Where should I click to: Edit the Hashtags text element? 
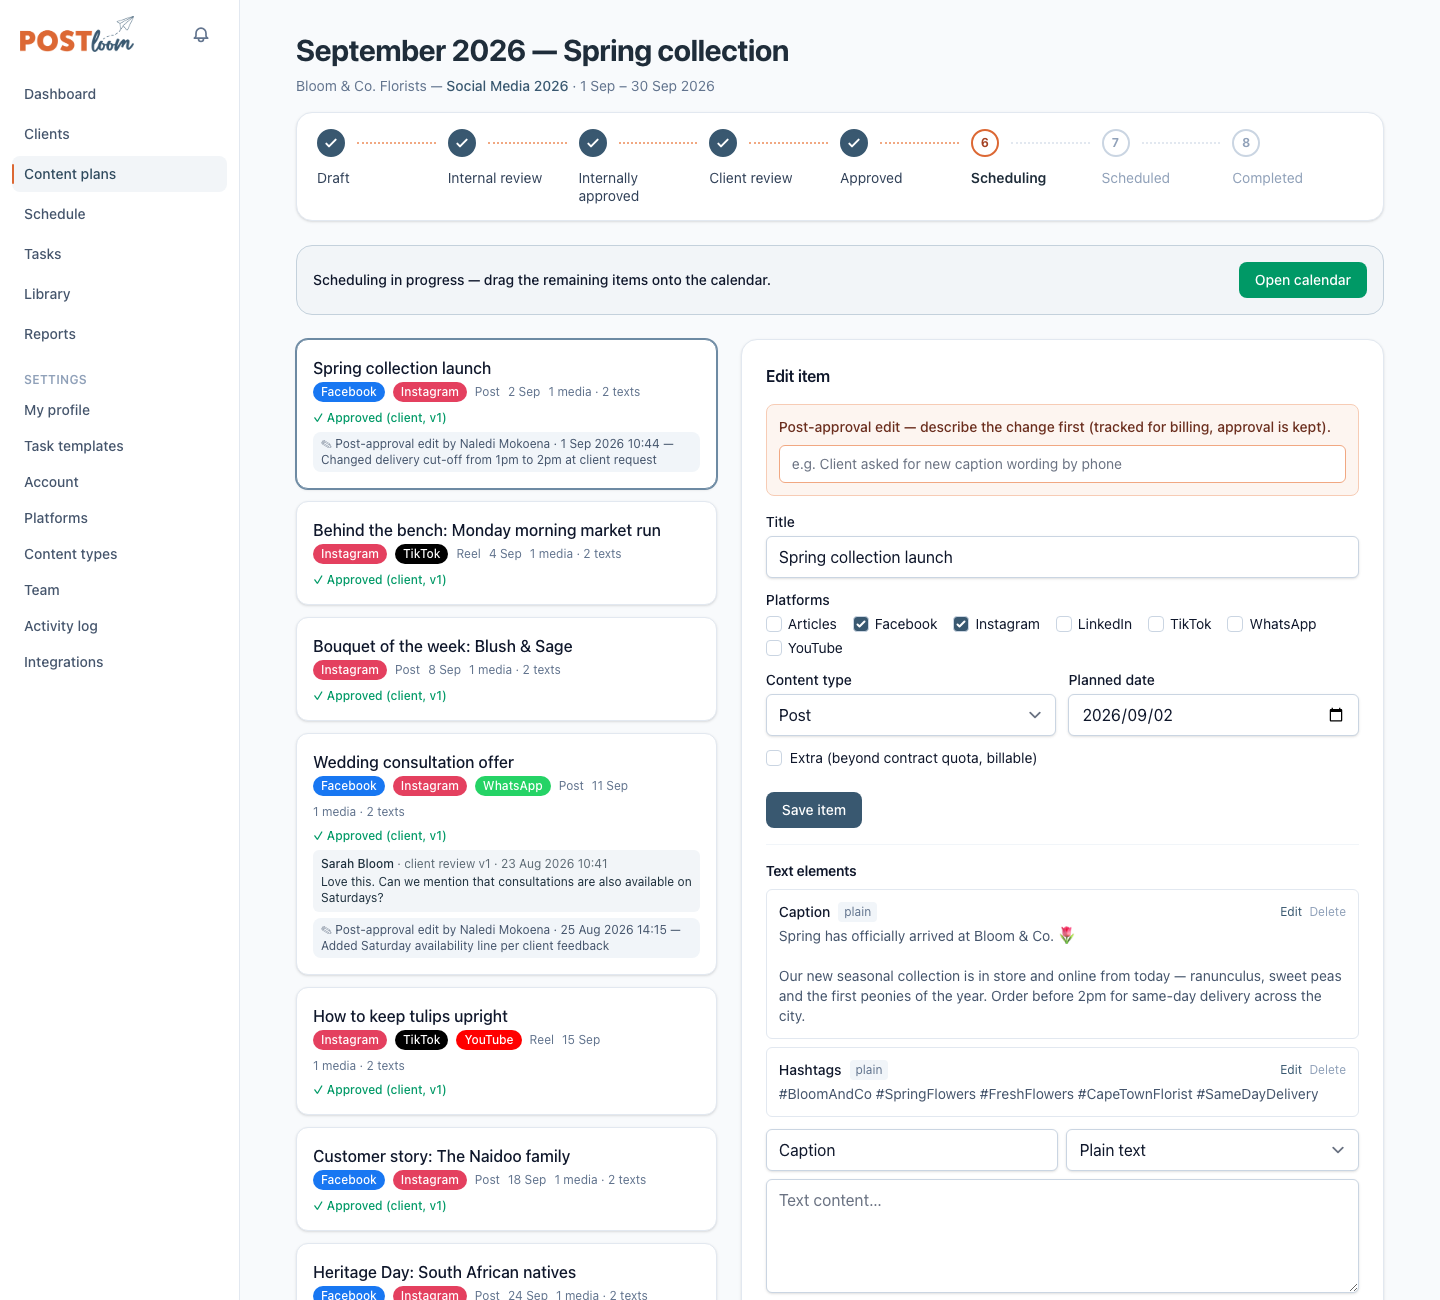1290,1070
